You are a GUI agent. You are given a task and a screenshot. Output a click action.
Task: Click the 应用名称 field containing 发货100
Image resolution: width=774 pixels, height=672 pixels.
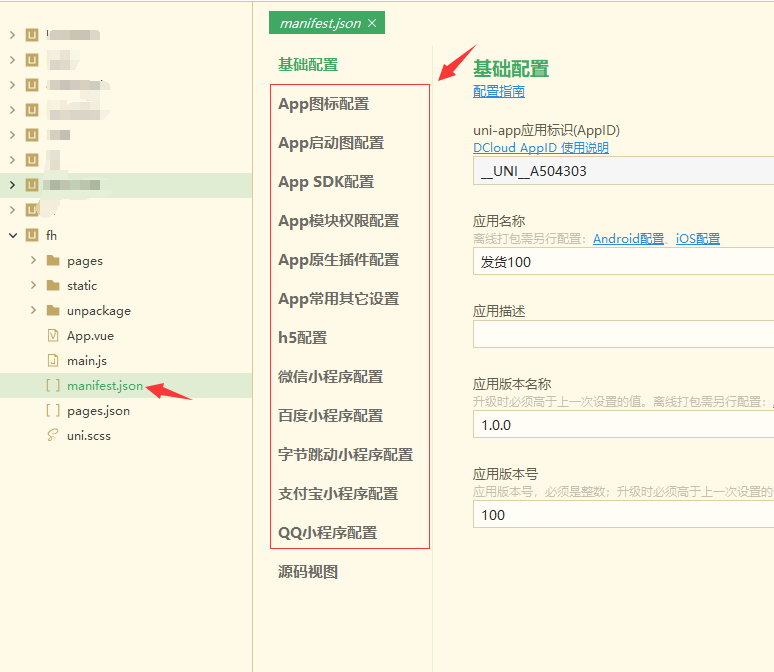click(x=620, y=262)
